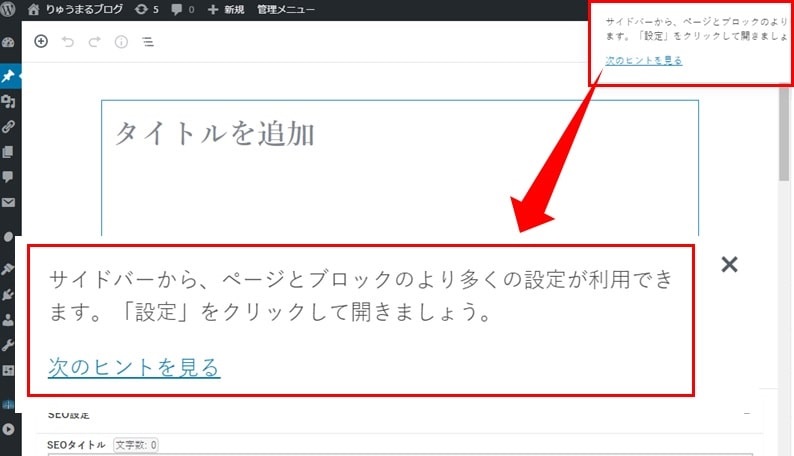The width and height of the screenshot is (794, 456).
Task: Click the add block plus icon
Action: pyautogui.click(x=41, y=41)
